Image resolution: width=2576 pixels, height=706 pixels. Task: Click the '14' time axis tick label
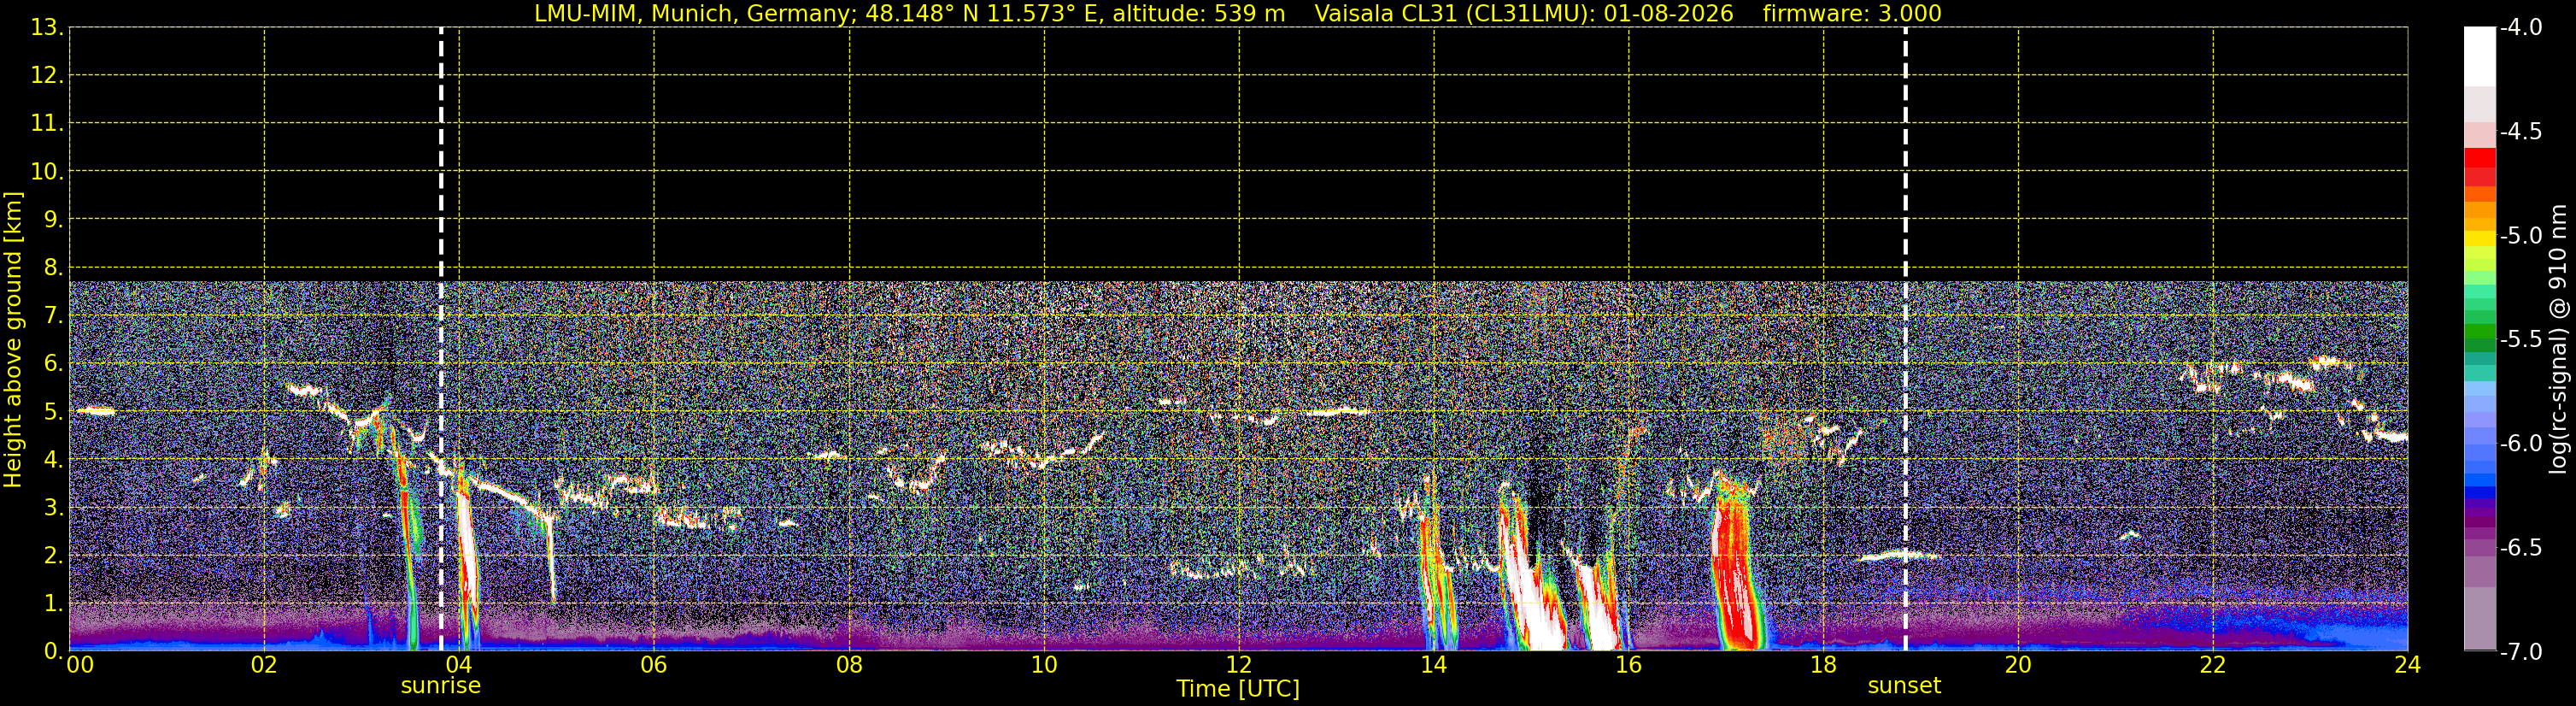tap(1434, 665)
